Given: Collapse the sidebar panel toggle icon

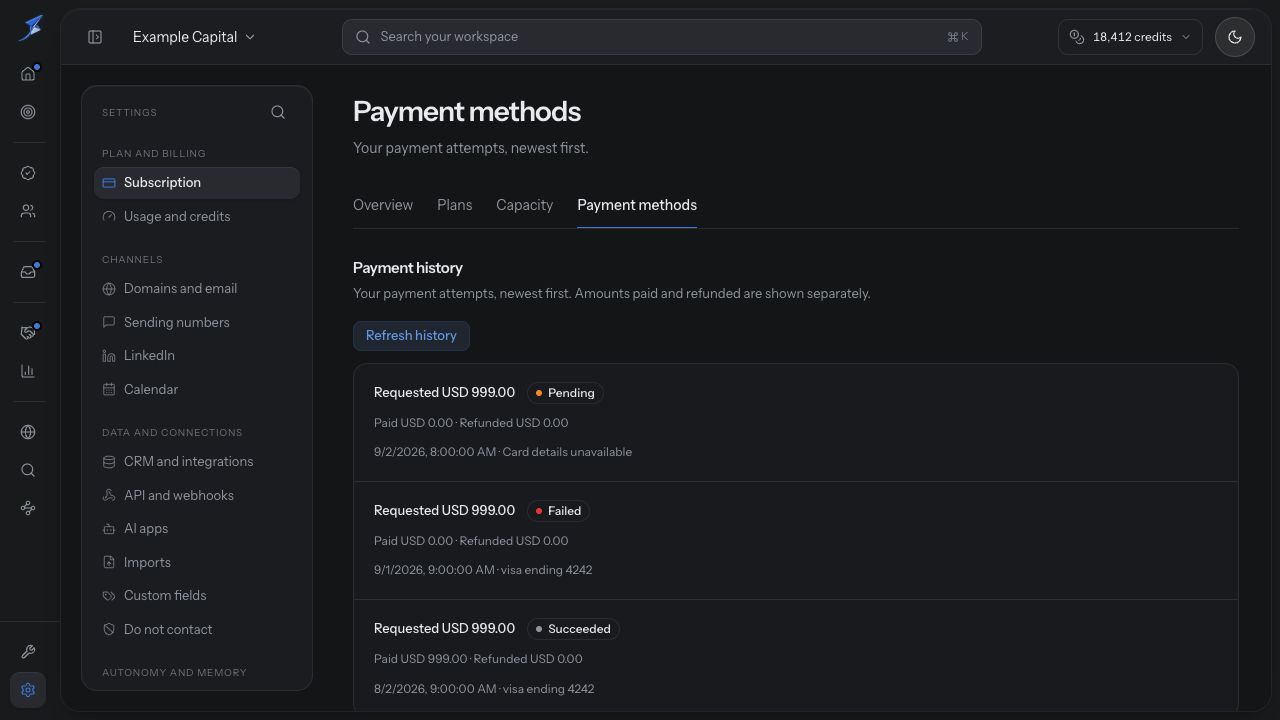Looking at the screenshot, I should 95,37.
